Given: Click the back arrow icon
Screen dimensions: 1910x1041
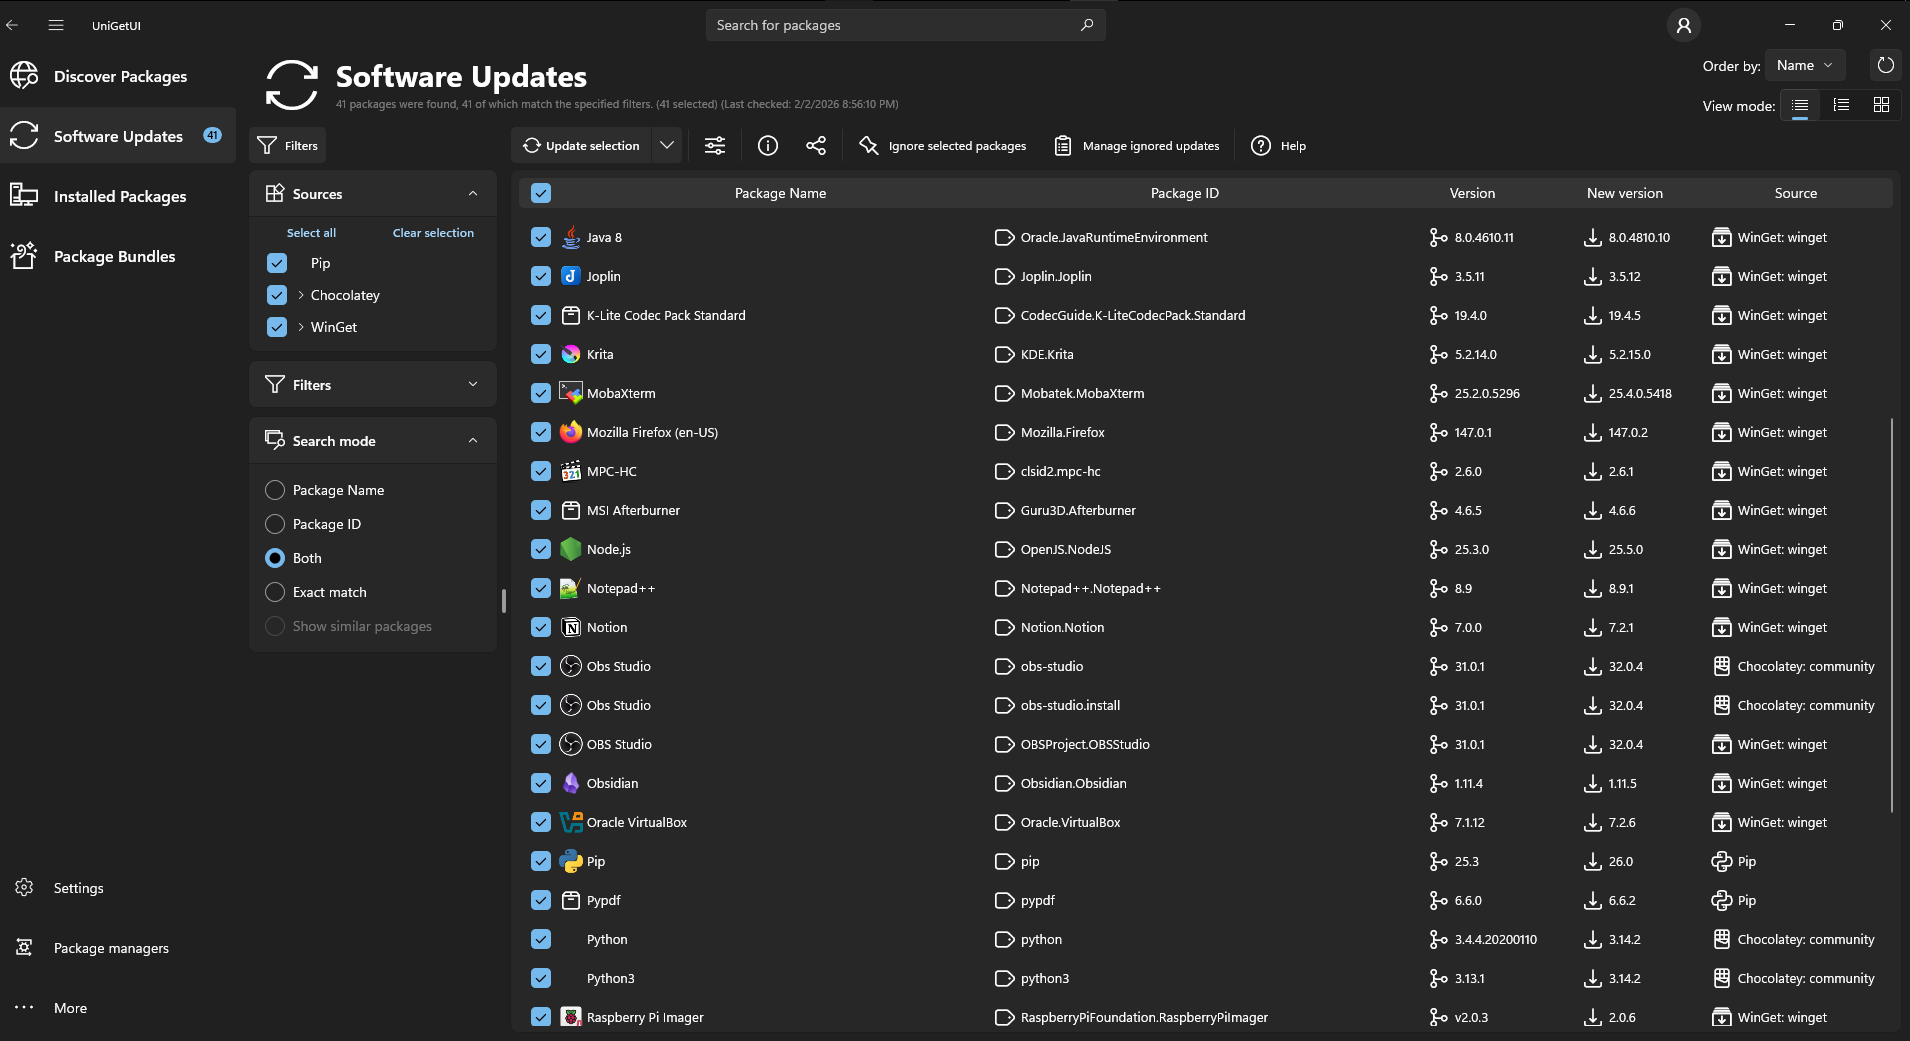Looking at the screenshot, I should (x=13, y=25).
